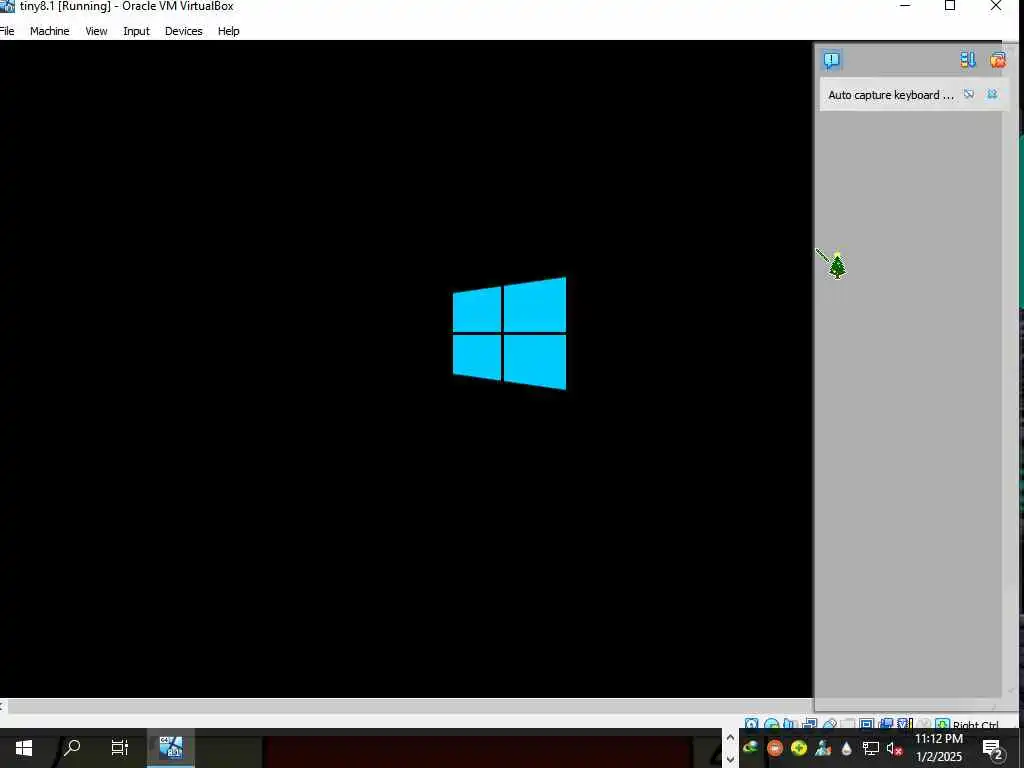Read the Auto capture keyboard notification text
The width and height of the screenshot is (1024, 768).
[x=891, y=95]
